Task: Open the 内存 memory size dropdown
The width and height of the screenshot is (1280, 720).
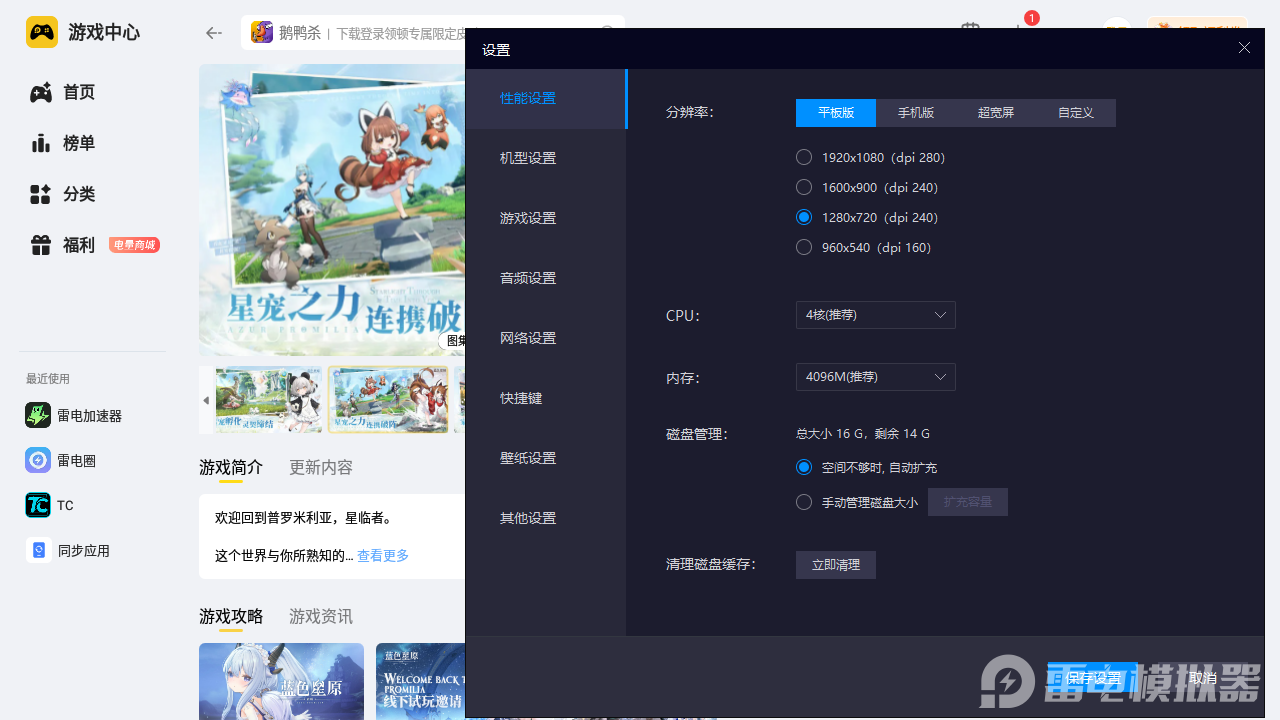Action: pyautogui.click(x=875, y=377)
